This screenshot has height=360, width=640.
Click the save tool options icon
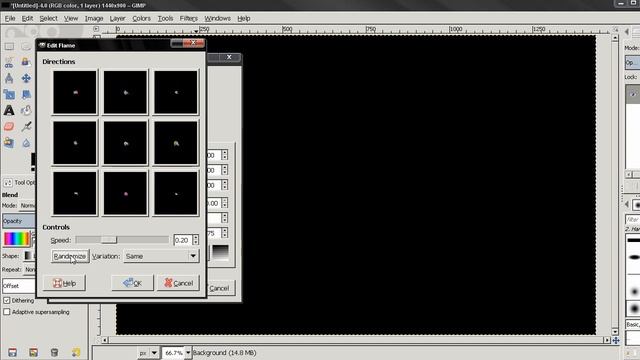coord(12,352)
